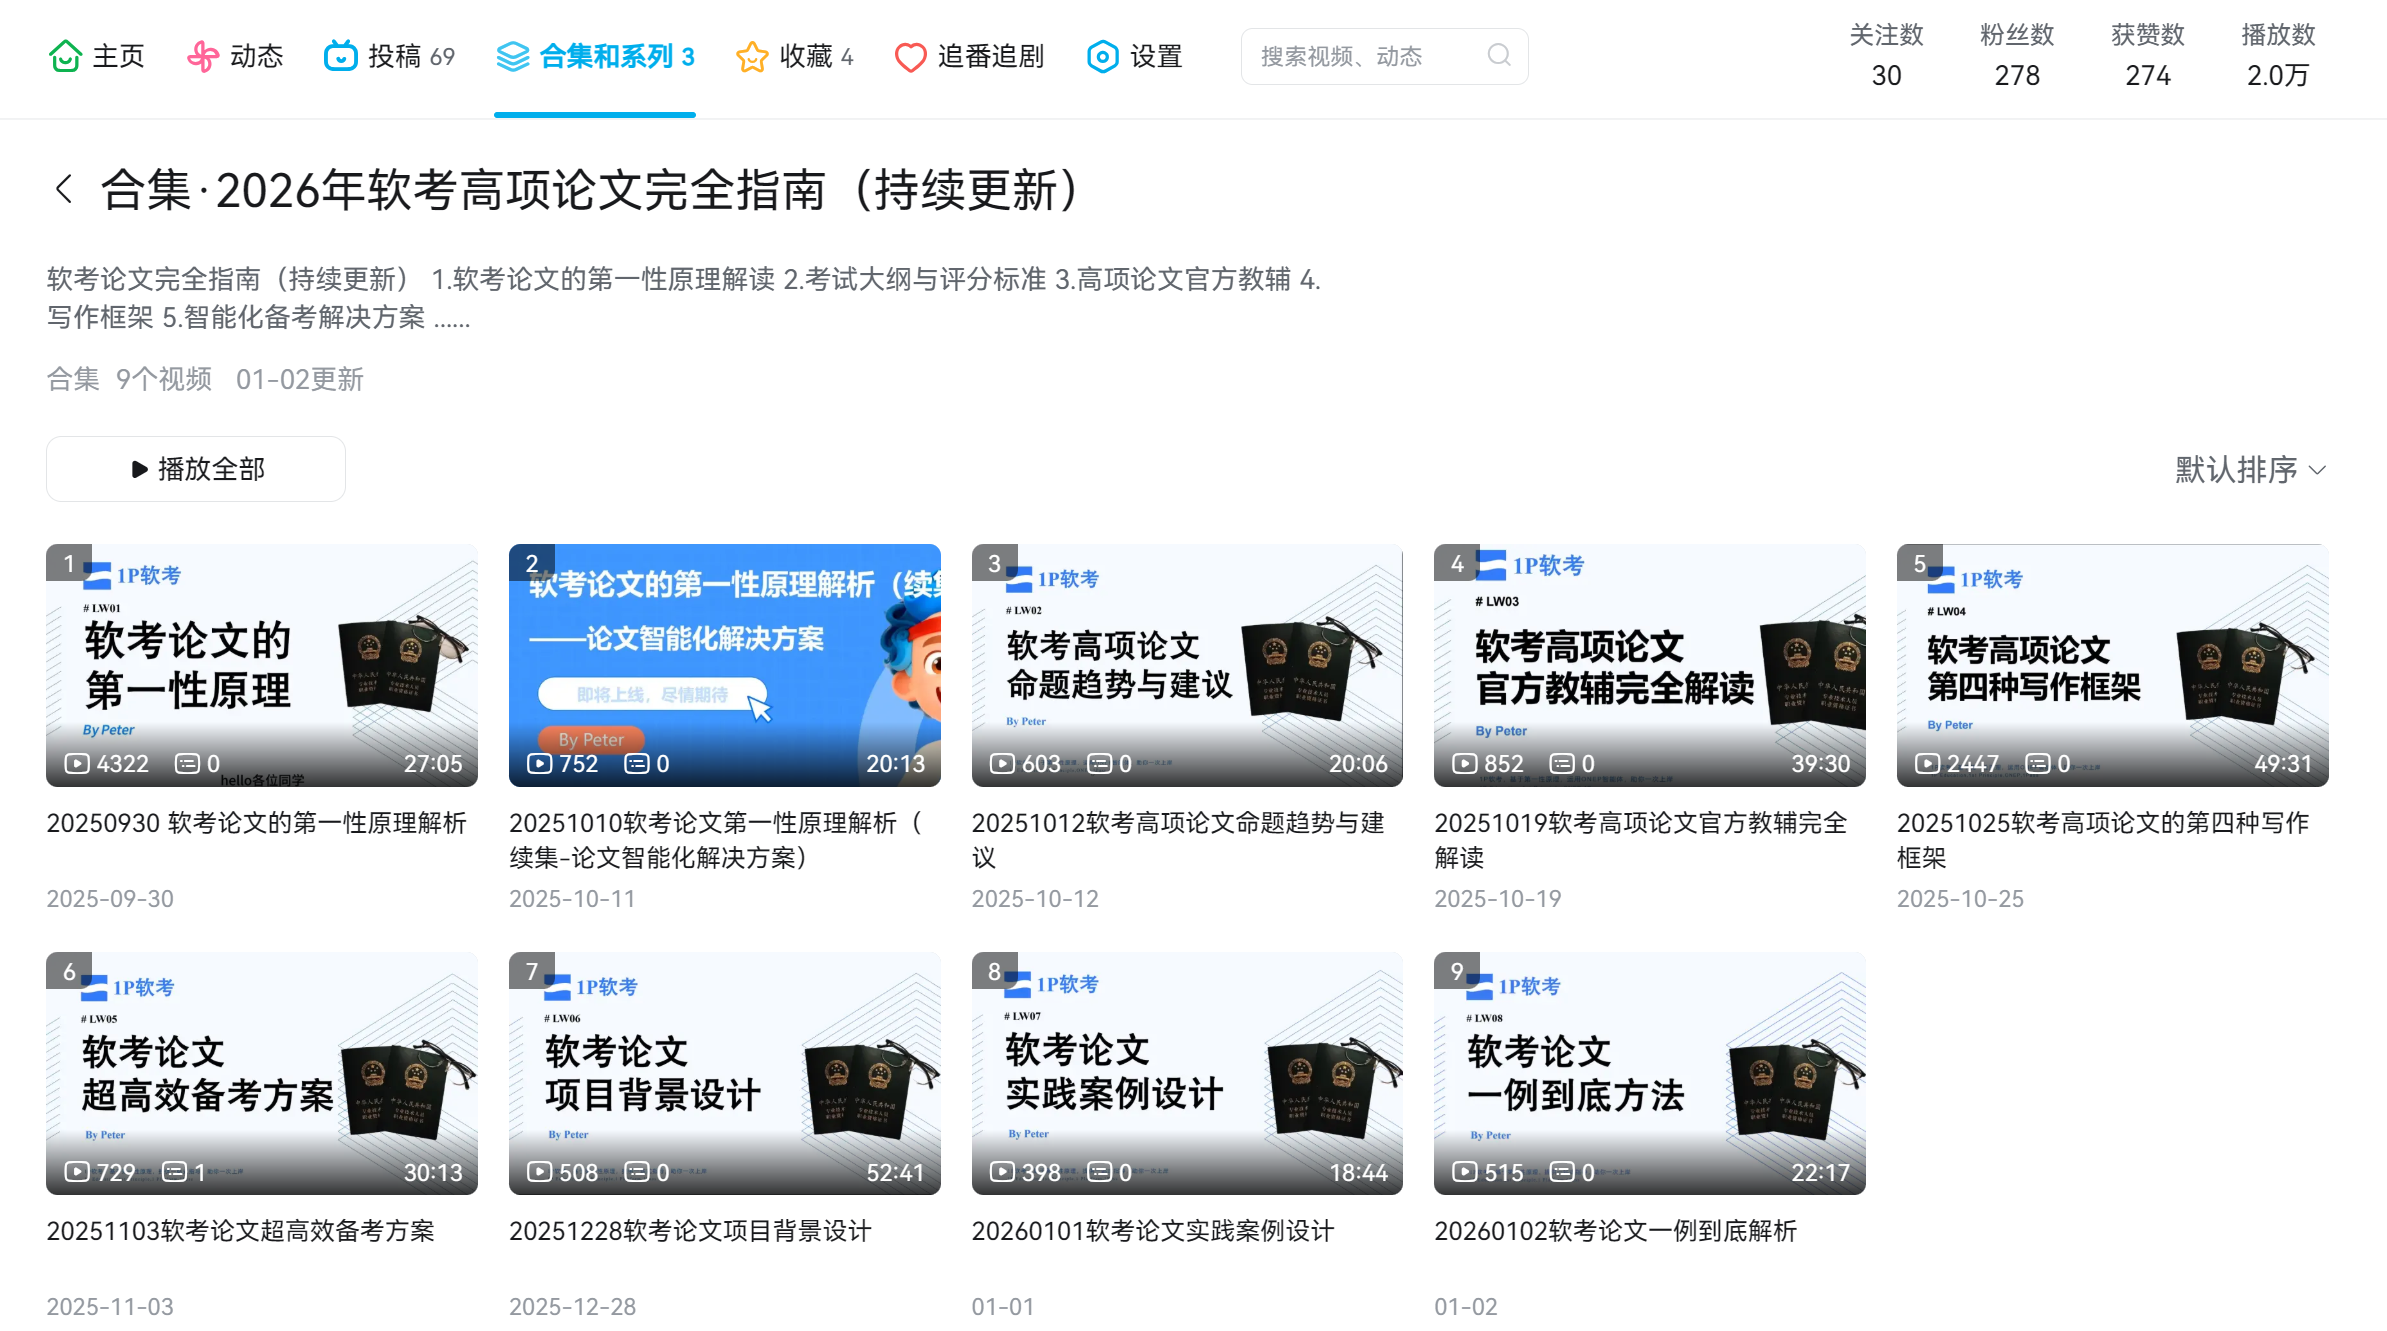Open video 5 第四种写作框架 thumbnail
Screen dimensions: 2387x1331
[x=2112, y=665]
